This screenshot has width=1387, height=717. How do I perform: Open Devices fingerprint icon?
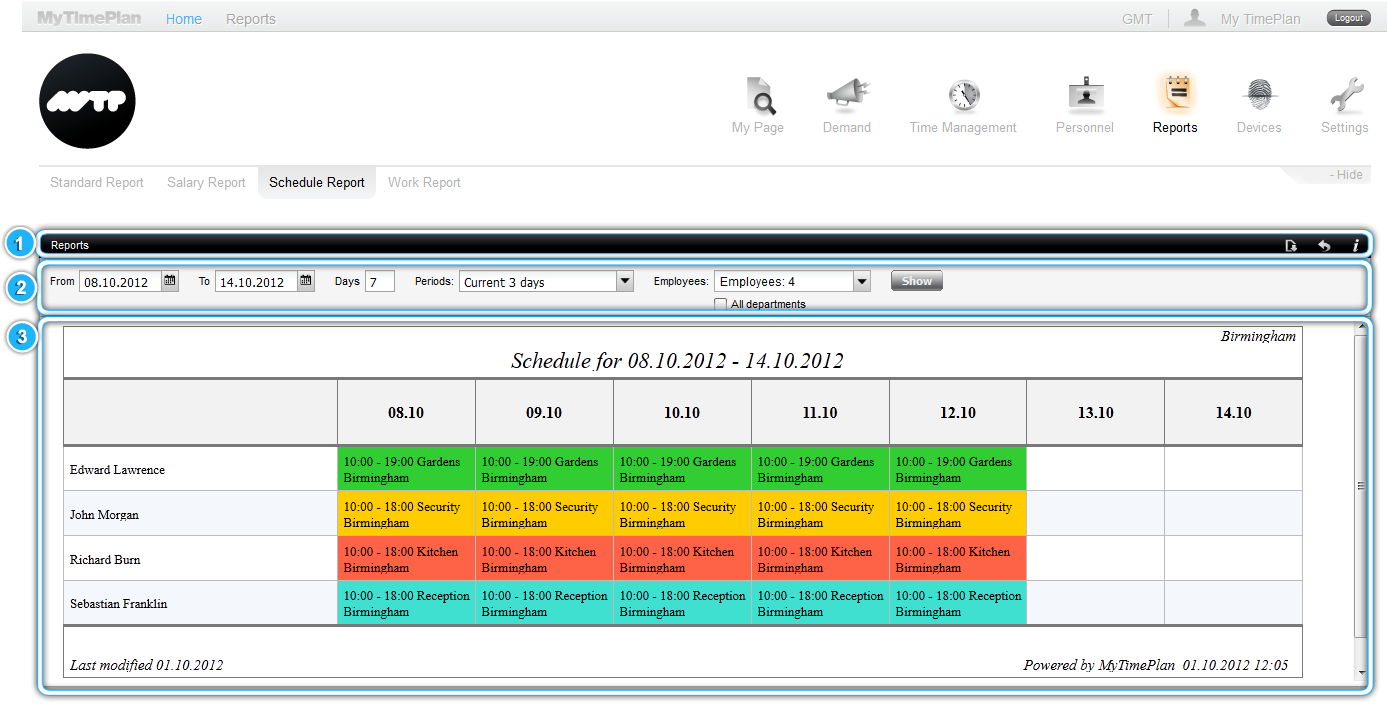(1259, 96)
